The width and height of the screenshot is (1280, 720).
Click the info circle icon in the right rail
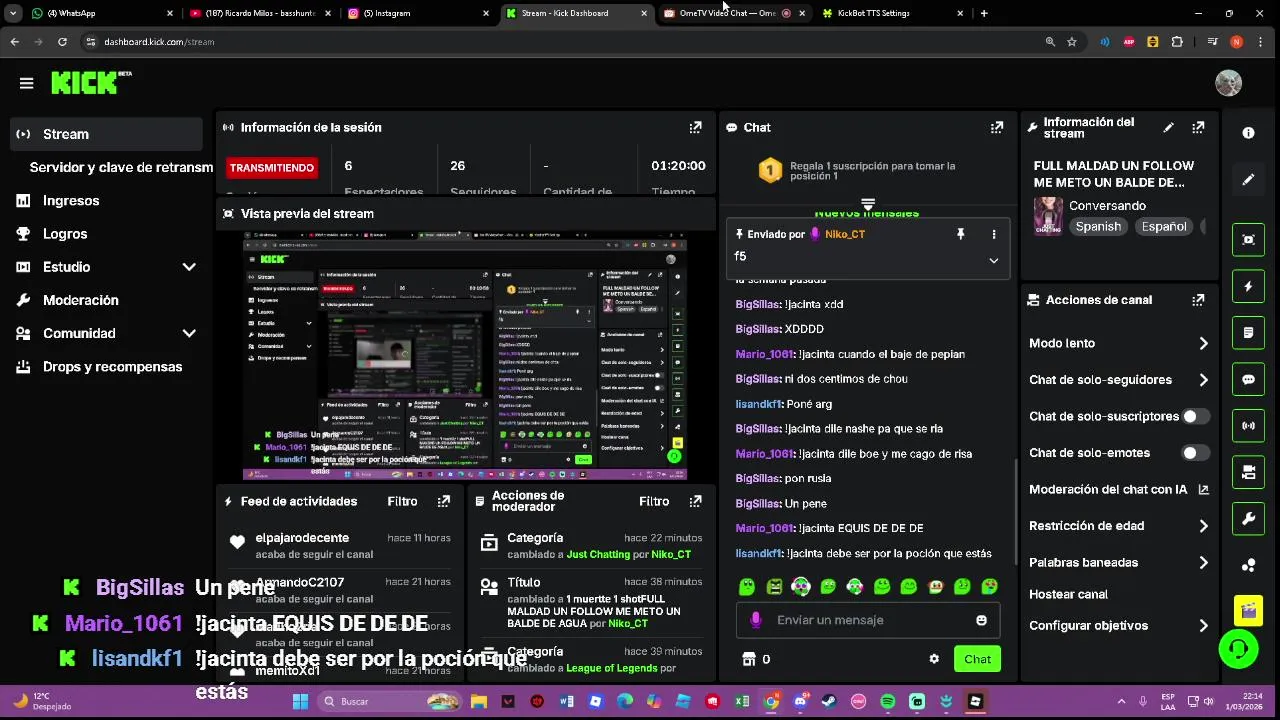click(1248, 132)
